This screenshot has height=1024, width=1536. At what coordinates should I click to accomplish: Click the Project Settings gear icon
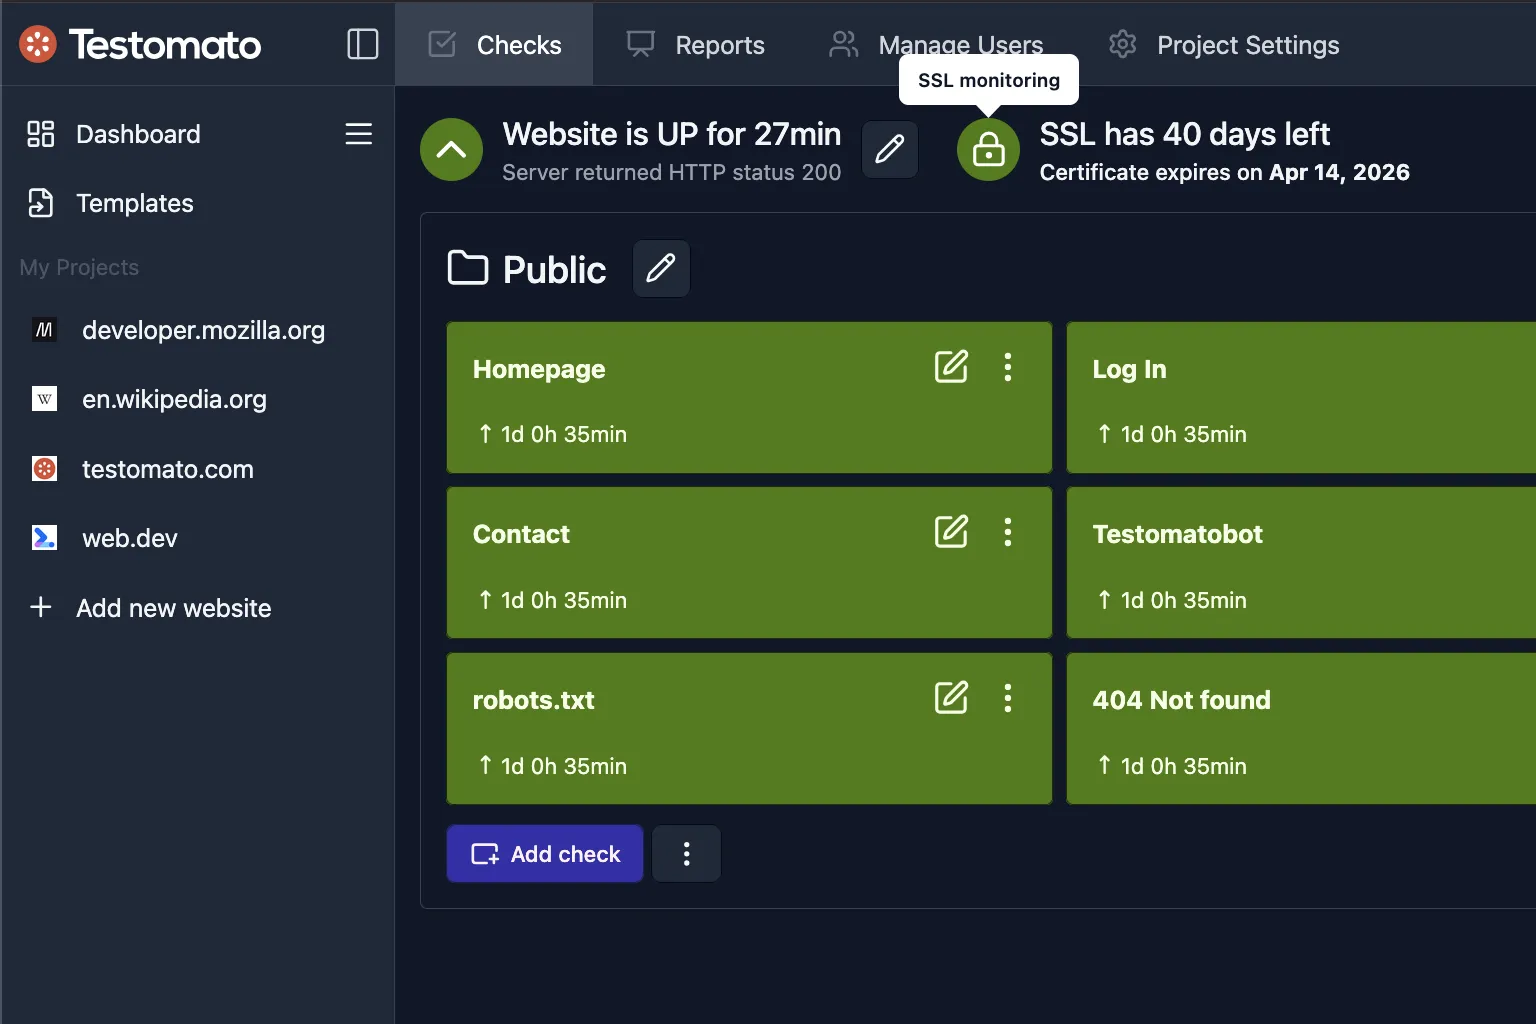[x=1122, y=44]
